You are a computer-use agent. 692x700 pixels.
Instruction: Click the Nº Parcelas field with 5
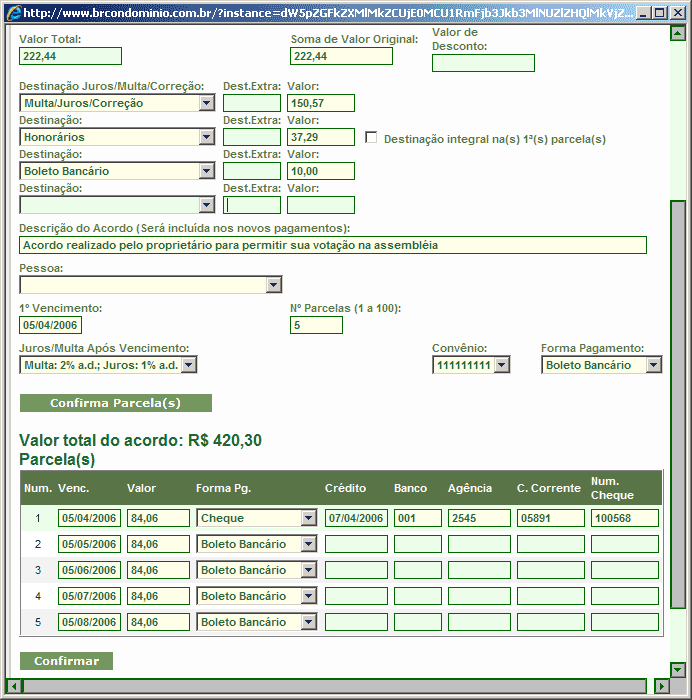point(316,325)
